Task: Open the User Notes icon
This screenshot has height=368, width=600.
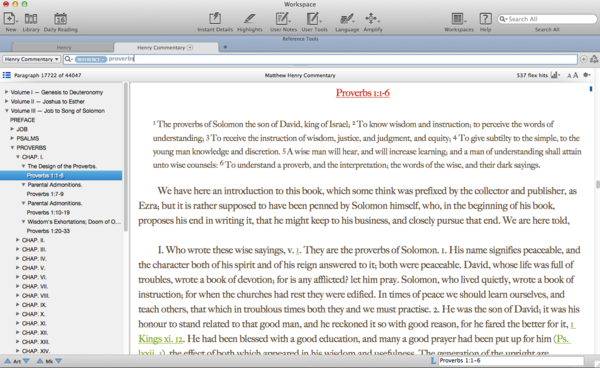Action: 282,18
